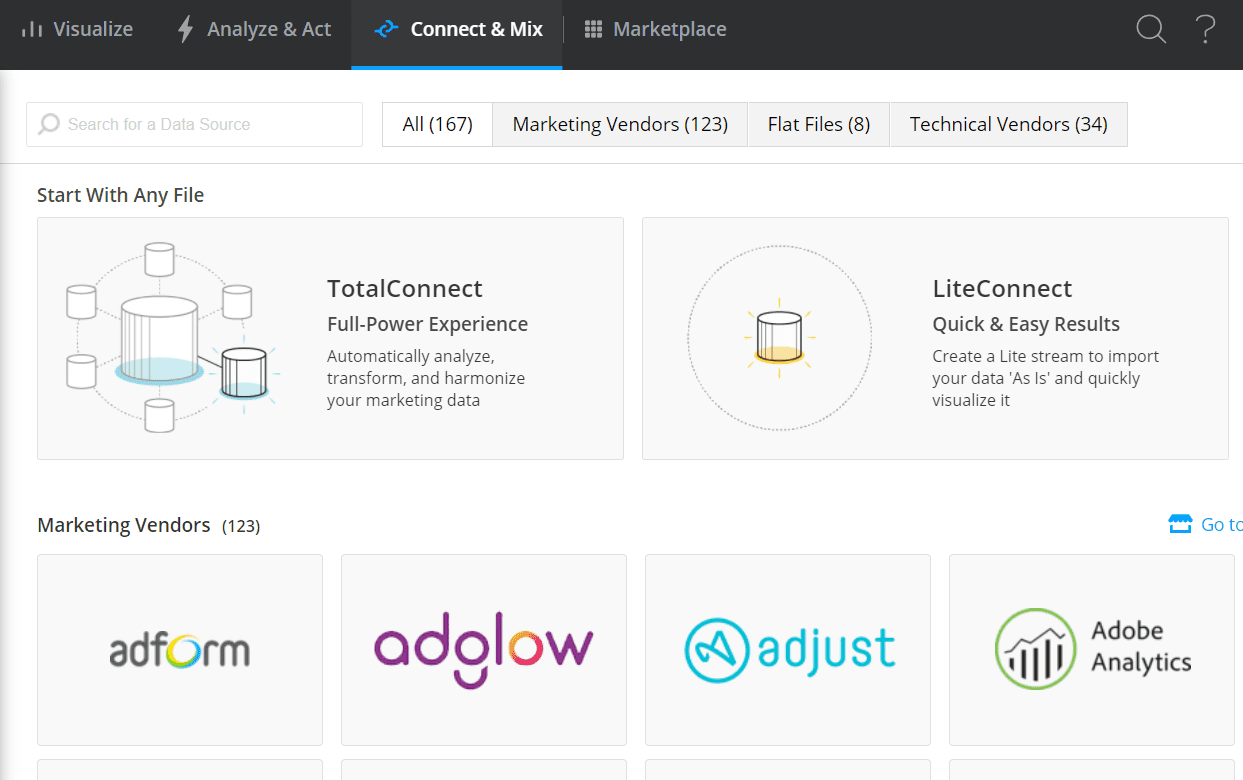Select the LiteConnect Quick & Easy Results card
Image resolution: width=1243 pixels, height=780 pixels.
[935, 338]
